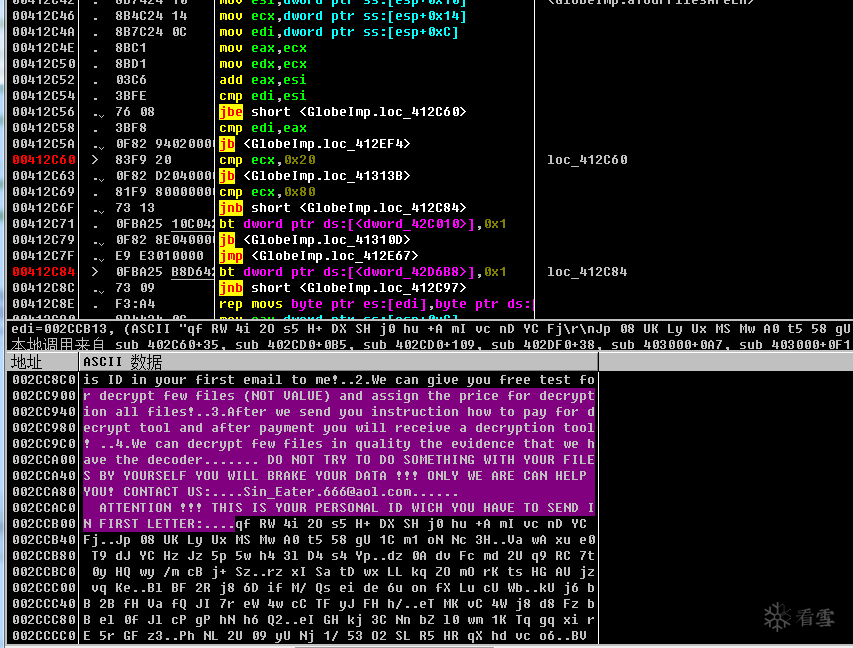The width and height of the screenshot is (853, 648).
Task: Click the 'mov edx,ecx' instruction
Action: pos(263,64)
